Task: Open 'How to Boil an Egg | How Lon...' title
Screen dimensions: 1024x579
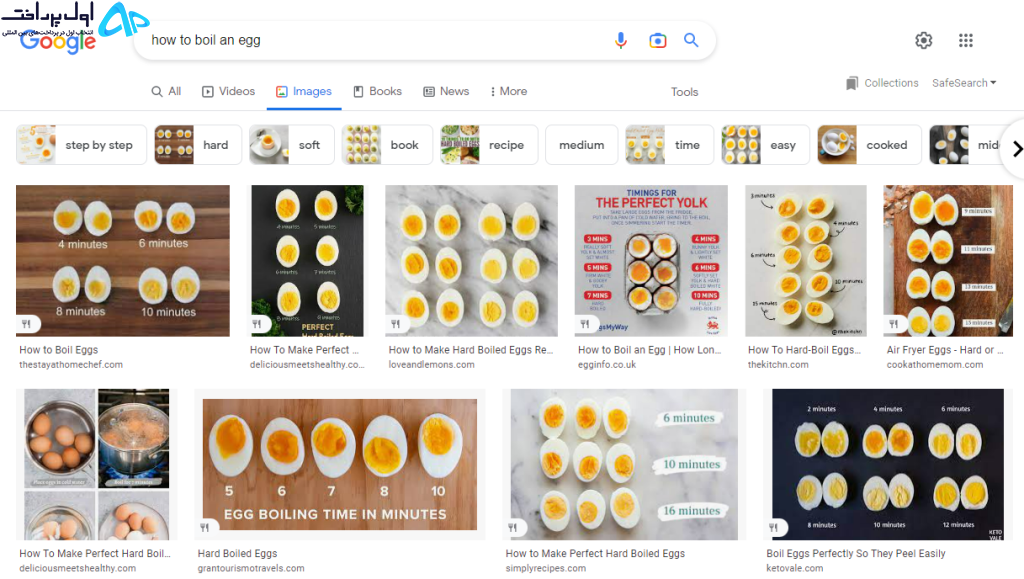Action: (649, 350)
